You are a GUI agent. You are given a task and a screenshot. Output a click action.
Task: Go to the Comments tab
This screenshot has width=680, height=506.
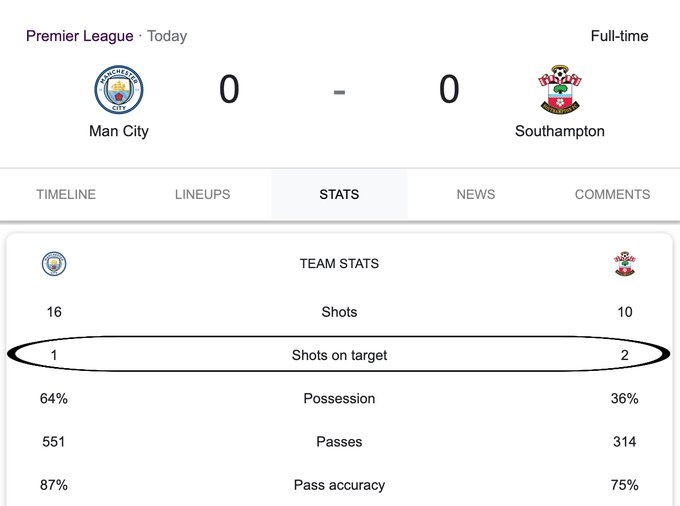tap(612, 194)
